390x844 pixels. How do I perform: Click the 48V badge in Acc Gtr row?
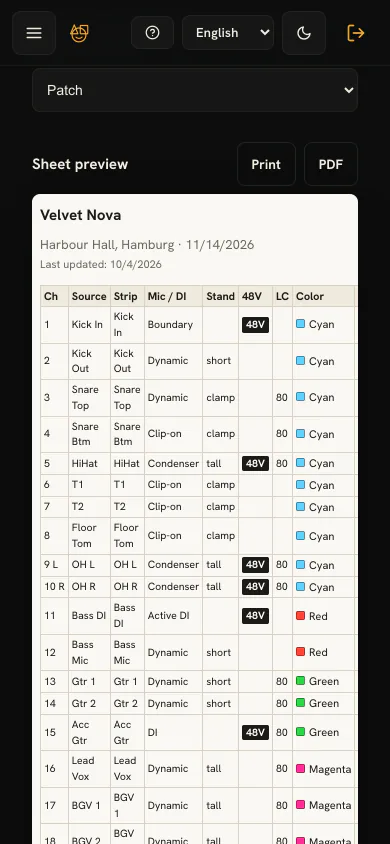click(x=256, y=733)
